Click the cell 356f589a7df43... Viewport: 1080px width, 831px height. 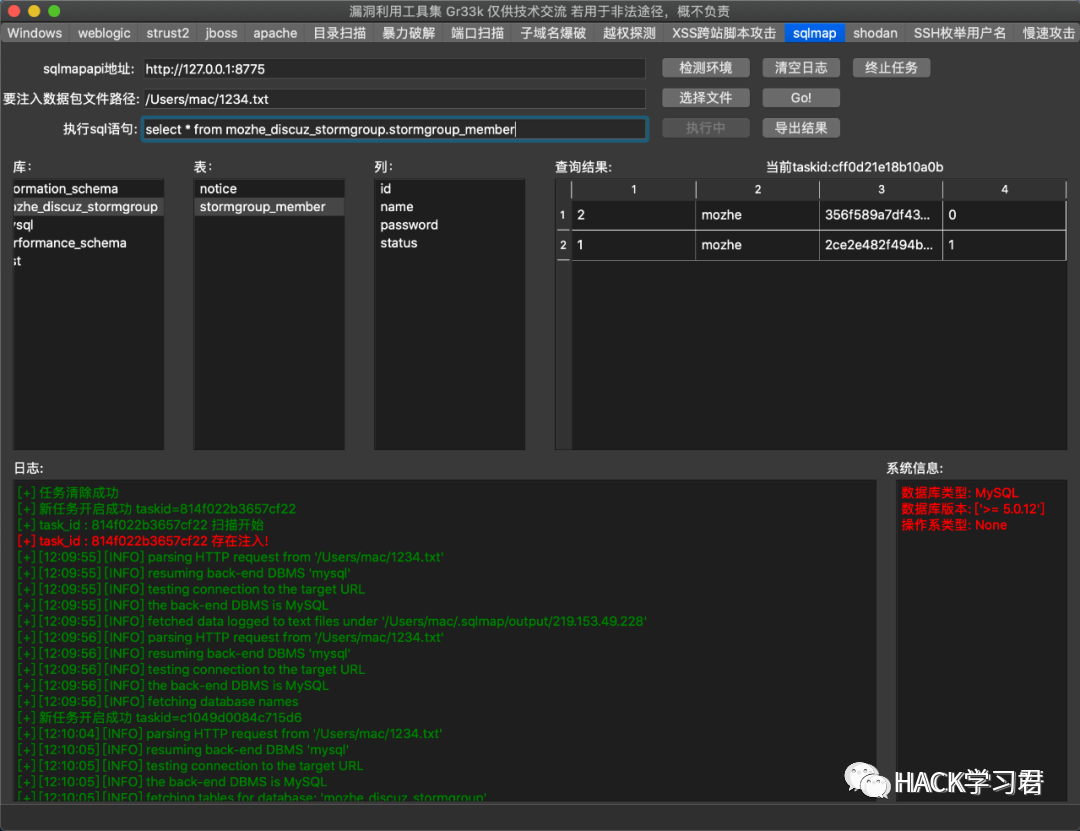coord(881,215)
